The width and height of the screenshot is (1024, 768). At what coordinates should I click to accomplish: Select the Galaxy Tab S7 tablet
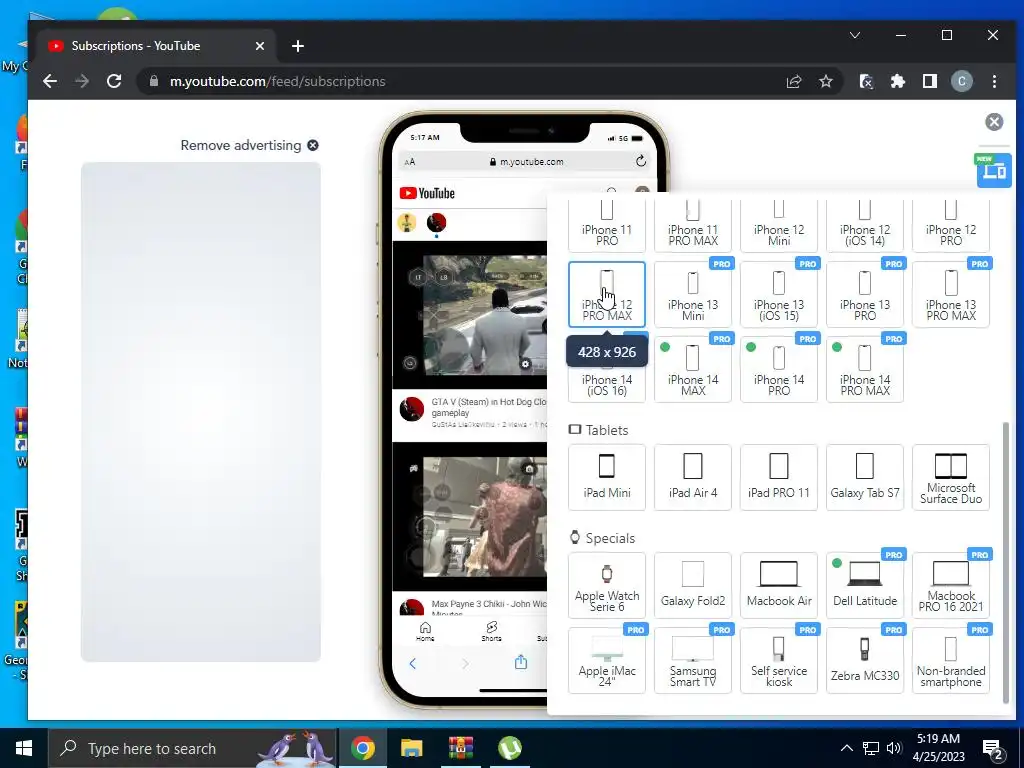[865, 477]
